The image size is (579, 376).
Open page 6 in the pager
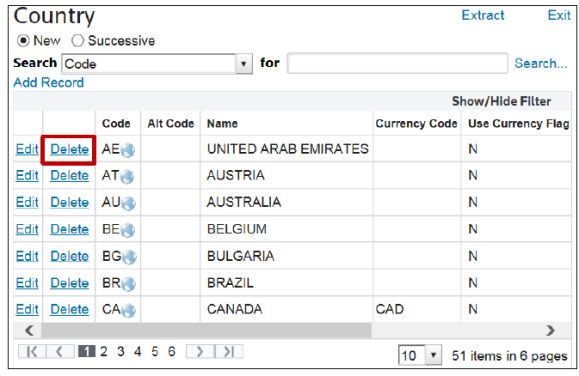pos(171,352)
